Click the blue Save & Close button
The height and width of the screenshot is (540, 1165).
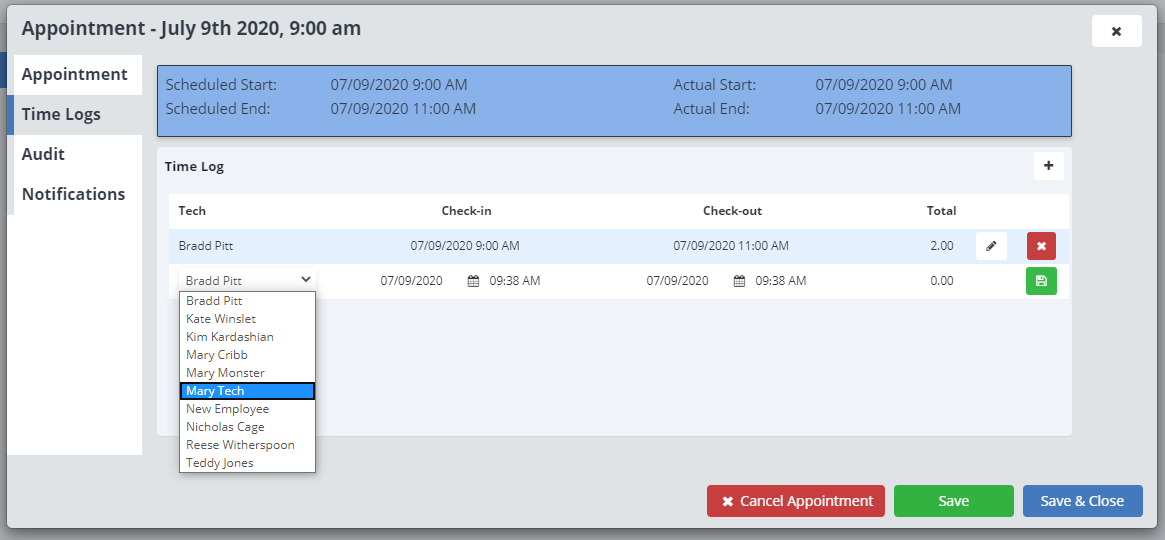point(1082,501)
